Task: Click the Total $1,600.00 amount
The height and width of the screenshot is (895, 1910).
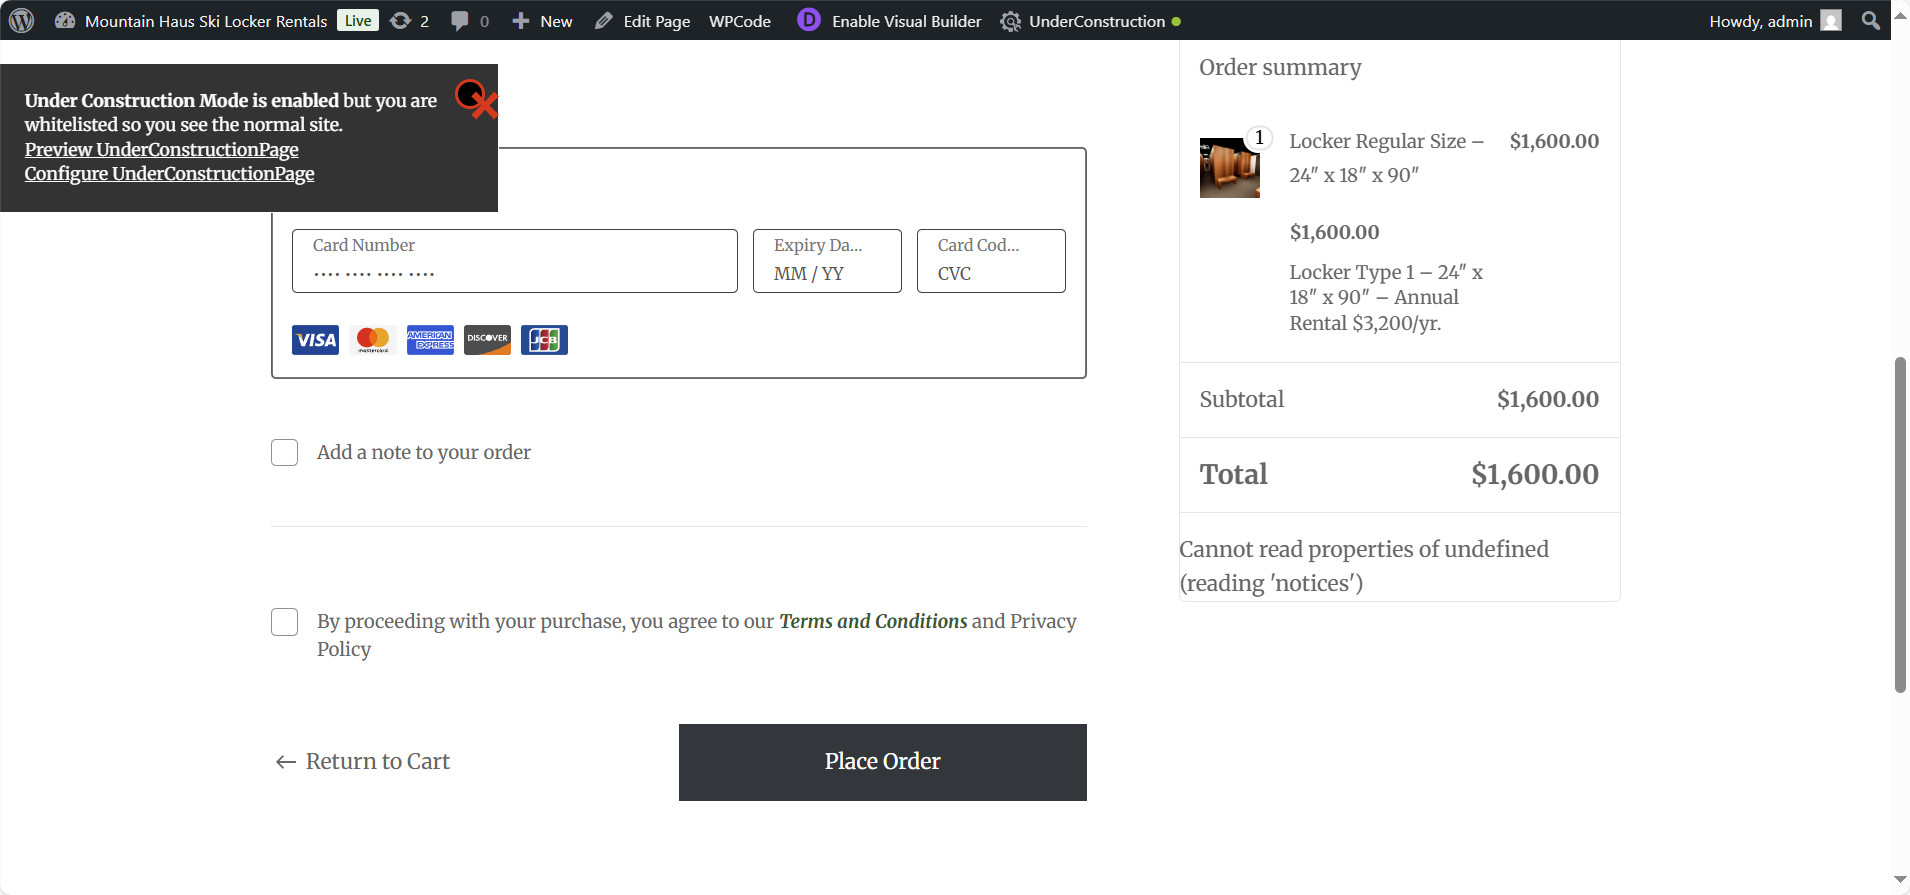Action: pos(1535,474)
